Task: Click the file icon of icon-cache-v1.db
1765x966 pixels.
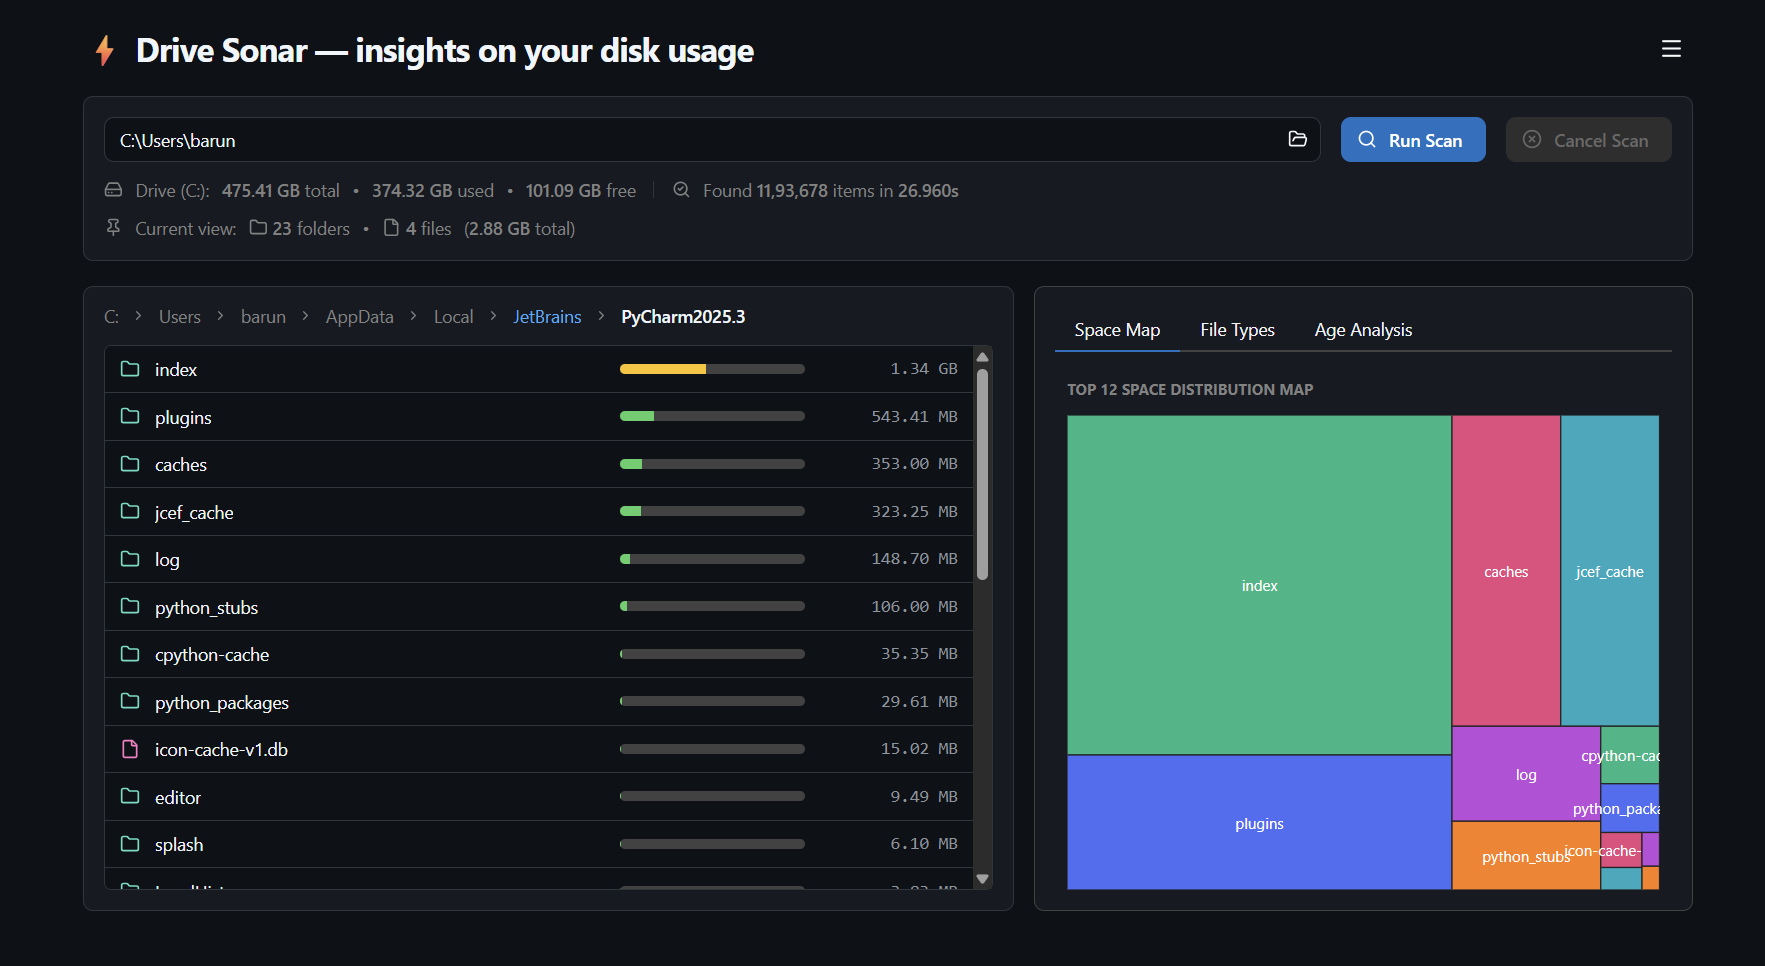Action: coord(130,749)
